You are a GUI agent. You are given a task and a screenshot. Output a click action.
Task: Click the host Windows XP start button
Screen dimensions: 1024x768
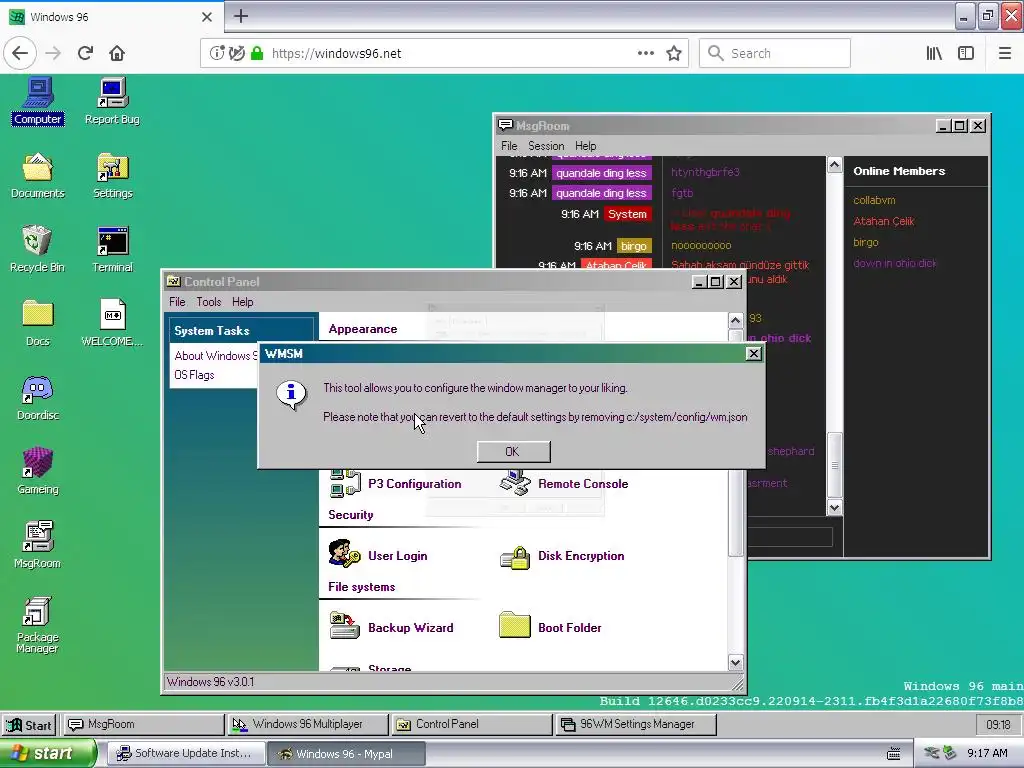coord(47,753)
